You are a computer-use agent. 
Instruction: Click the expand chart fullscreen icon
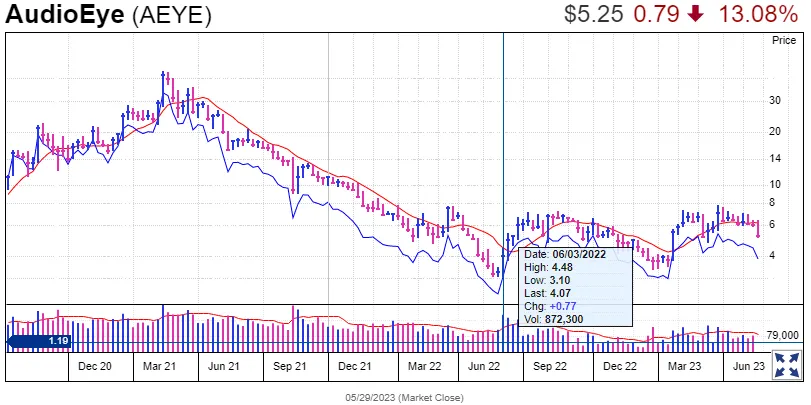pos(786,365)
